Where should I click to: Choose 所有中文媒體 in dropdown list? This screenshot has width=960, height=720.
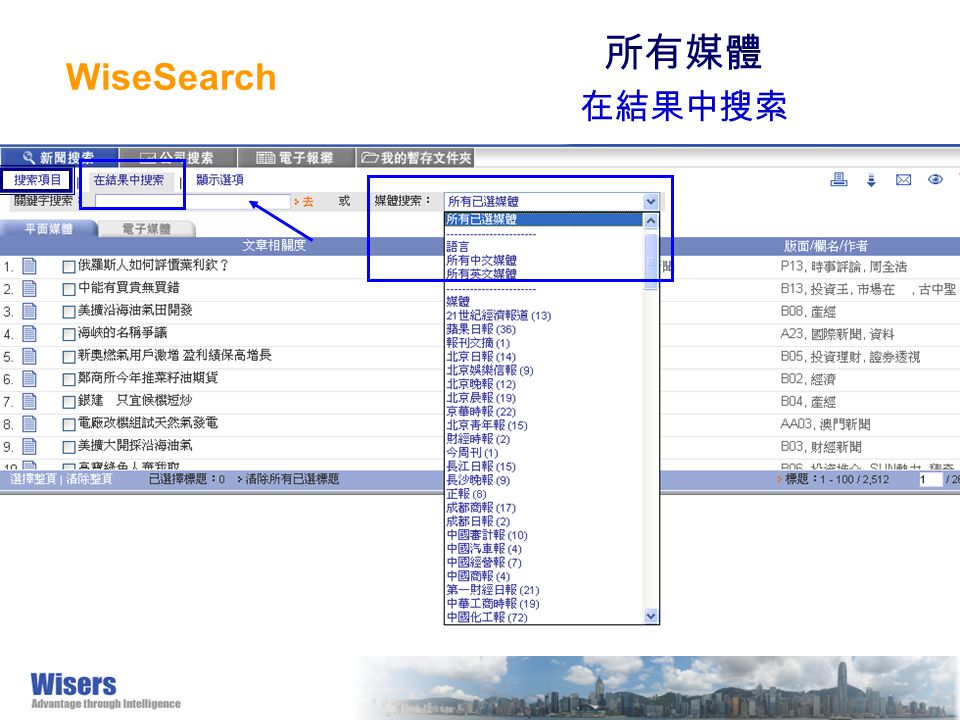[x=481, y=260]
